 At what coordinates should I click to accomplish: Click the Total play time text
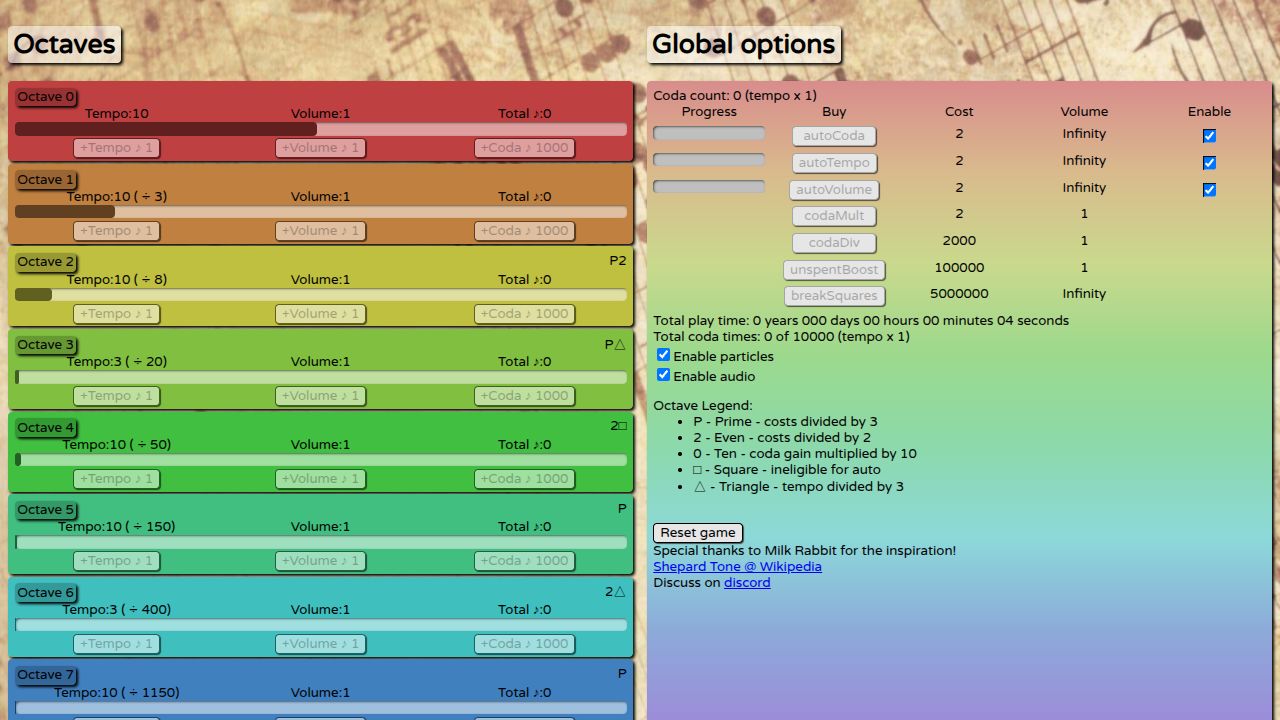(861, 321)
